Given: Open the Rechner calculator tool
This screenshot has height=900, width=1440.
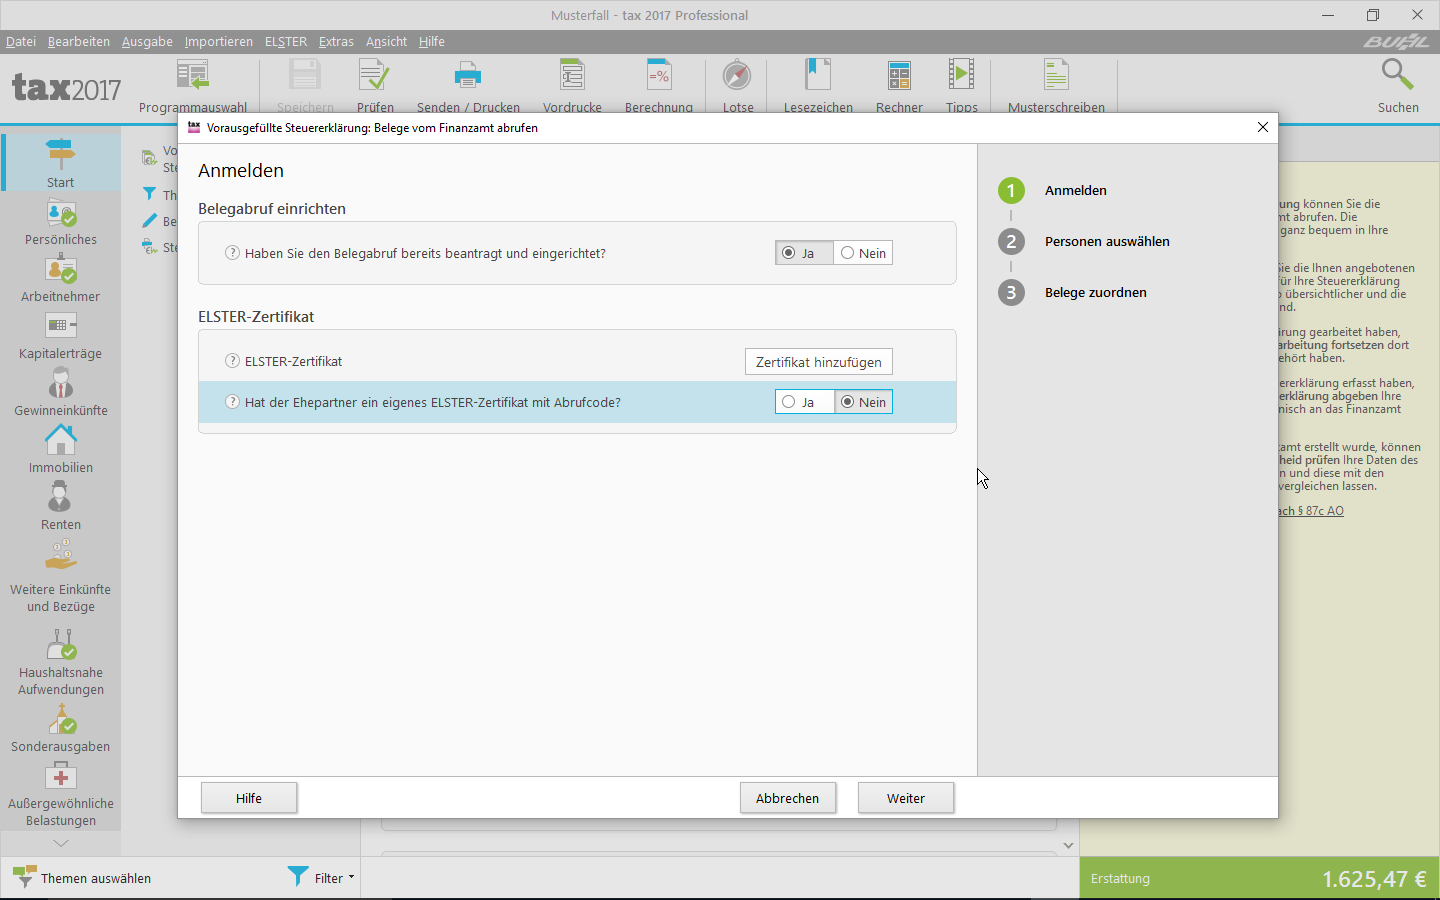Looking at the screenshot, I should (x=899, y=86).
